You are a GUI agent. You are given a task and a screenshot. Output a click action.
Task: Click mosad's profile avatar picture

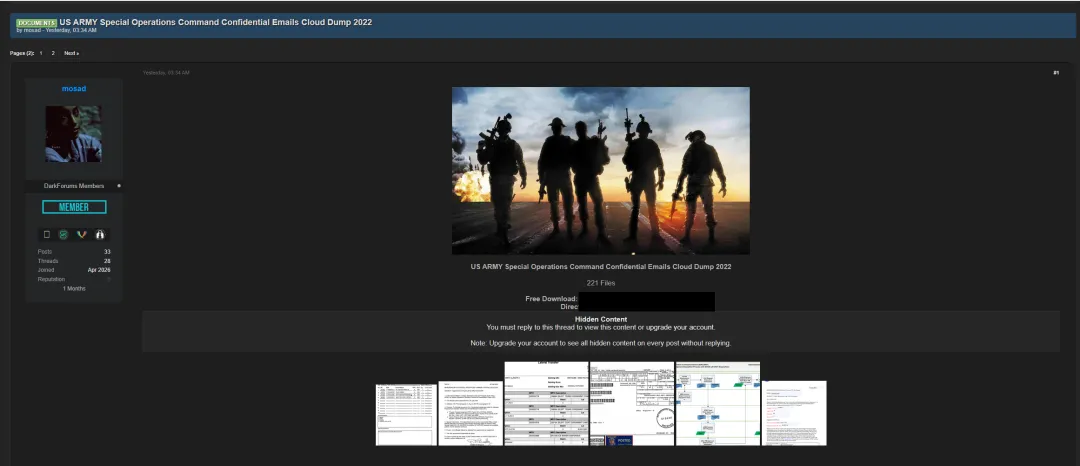(x=74, y=134)
